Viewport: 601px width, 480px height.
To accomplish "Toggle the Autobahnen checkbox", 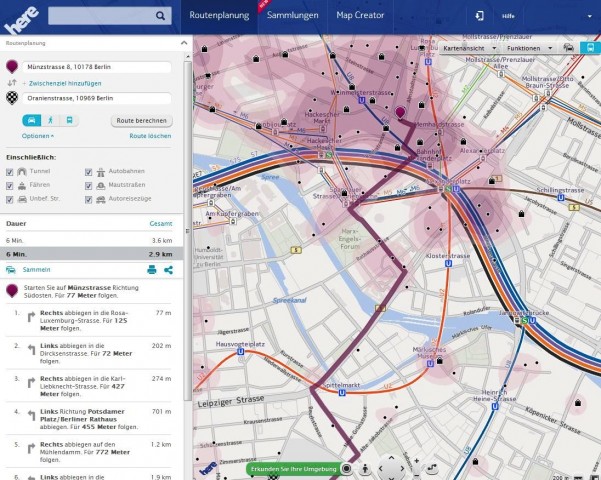I will (89, 172).
